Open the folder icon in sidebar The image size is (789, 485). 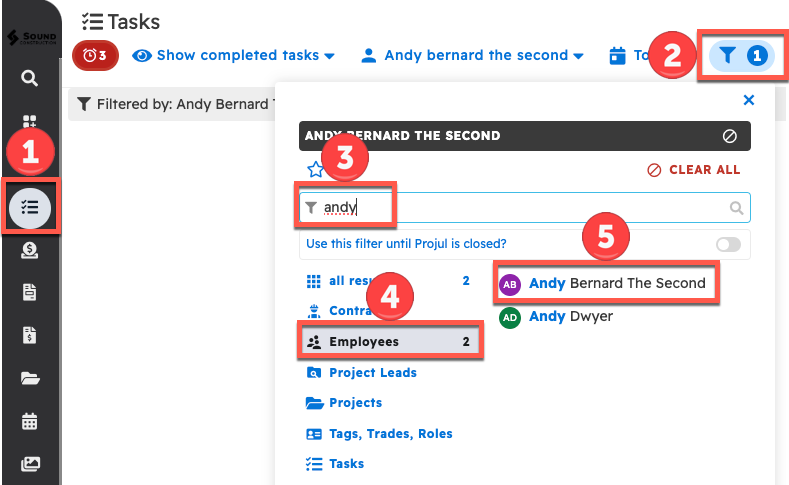[x=30, y=378]
